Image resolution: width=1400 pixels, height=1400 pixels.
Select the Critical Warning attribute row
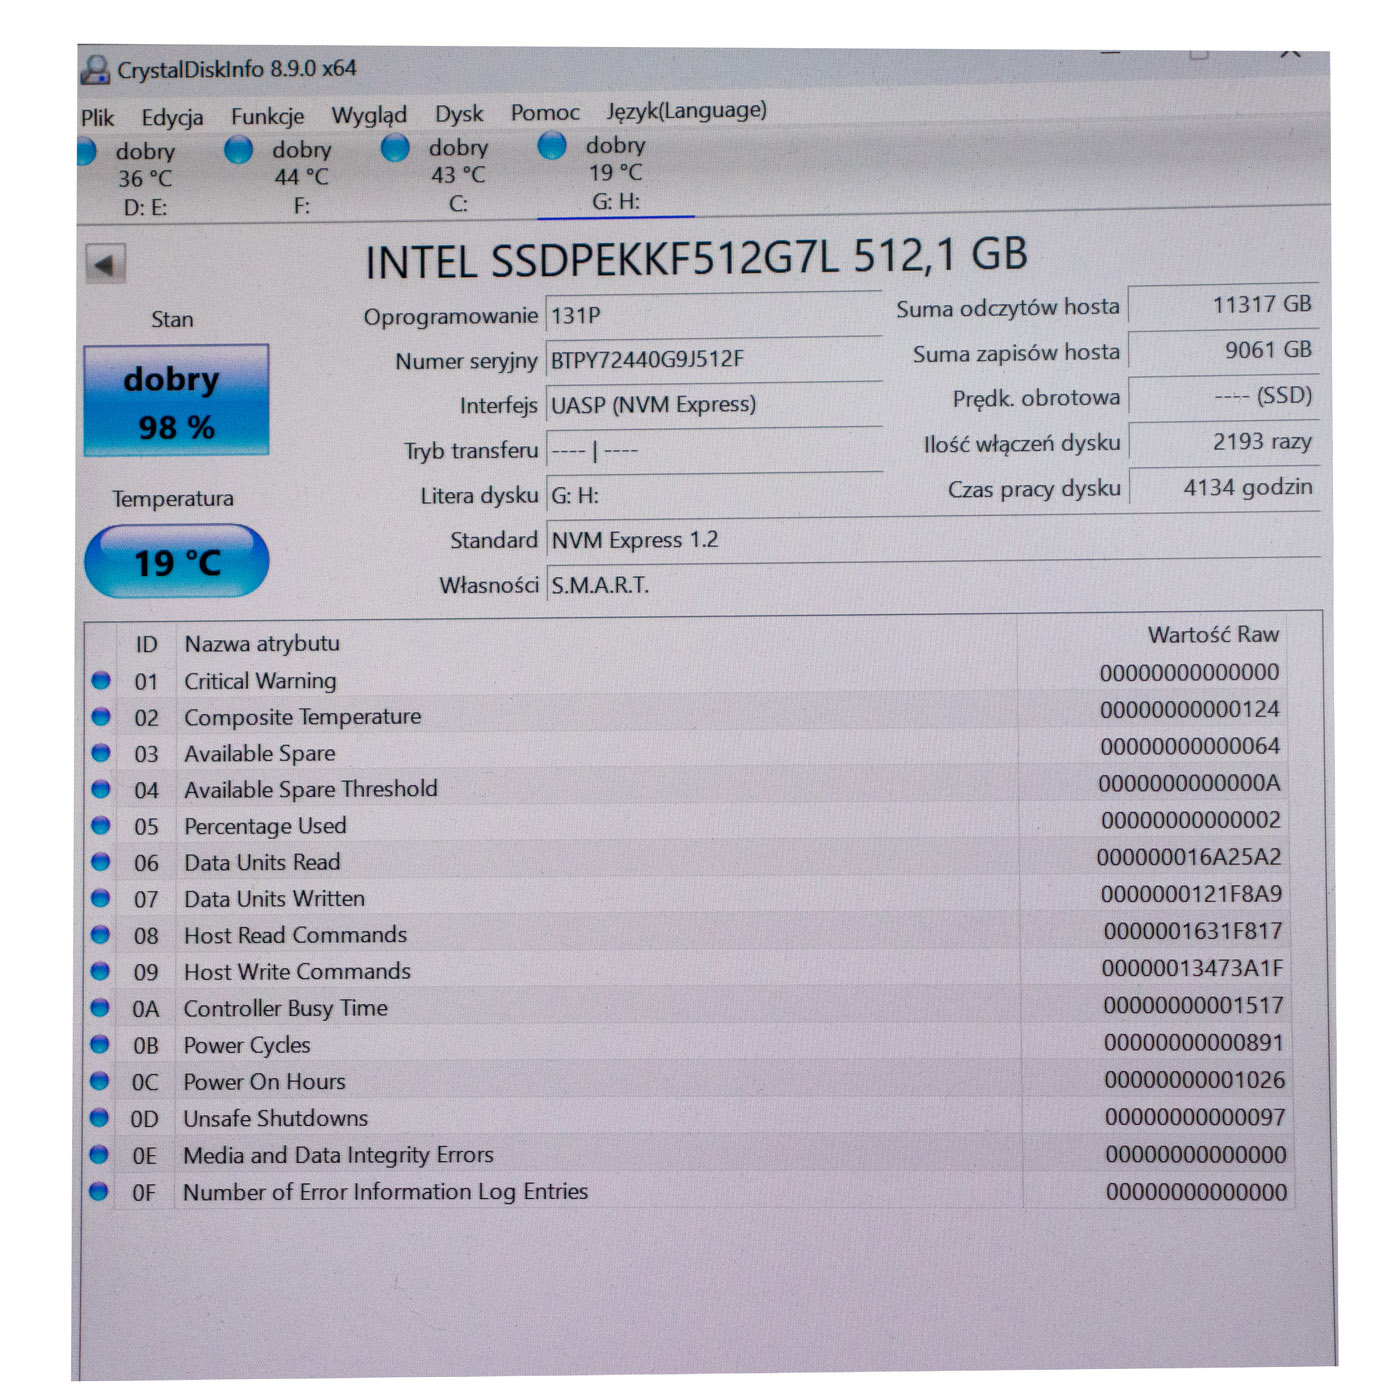tap(686, 679)
